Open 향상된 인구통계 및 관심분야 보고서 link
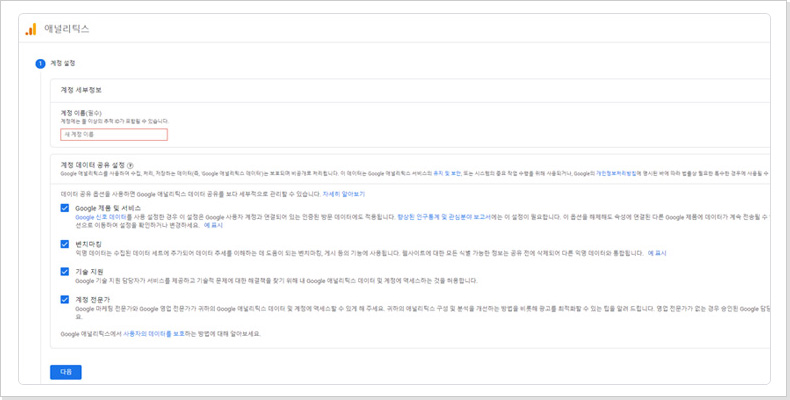This screenshot has height=400, width=790. click(444, 217)
